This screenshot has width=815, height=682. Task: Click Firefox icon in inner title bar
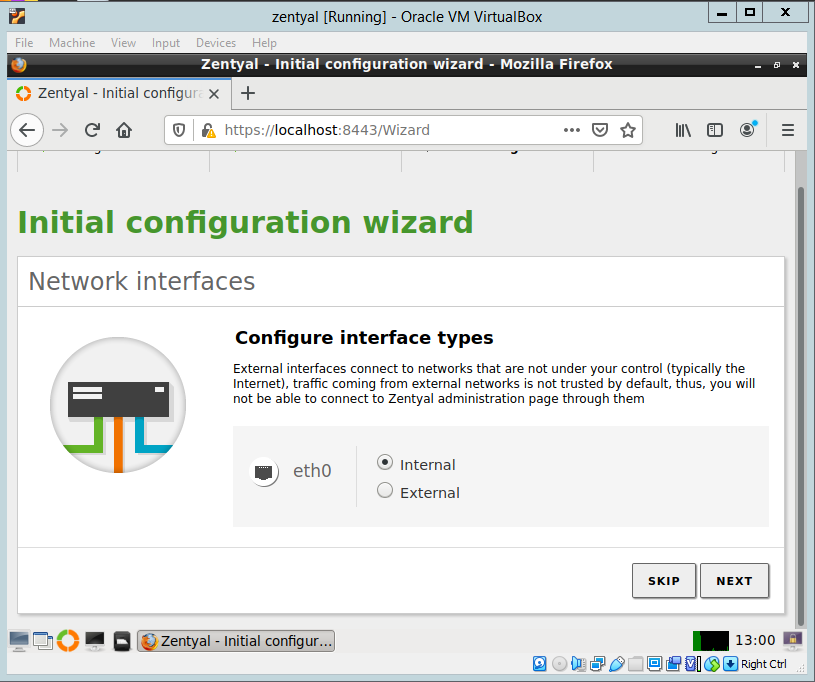[x=19, y=64]
